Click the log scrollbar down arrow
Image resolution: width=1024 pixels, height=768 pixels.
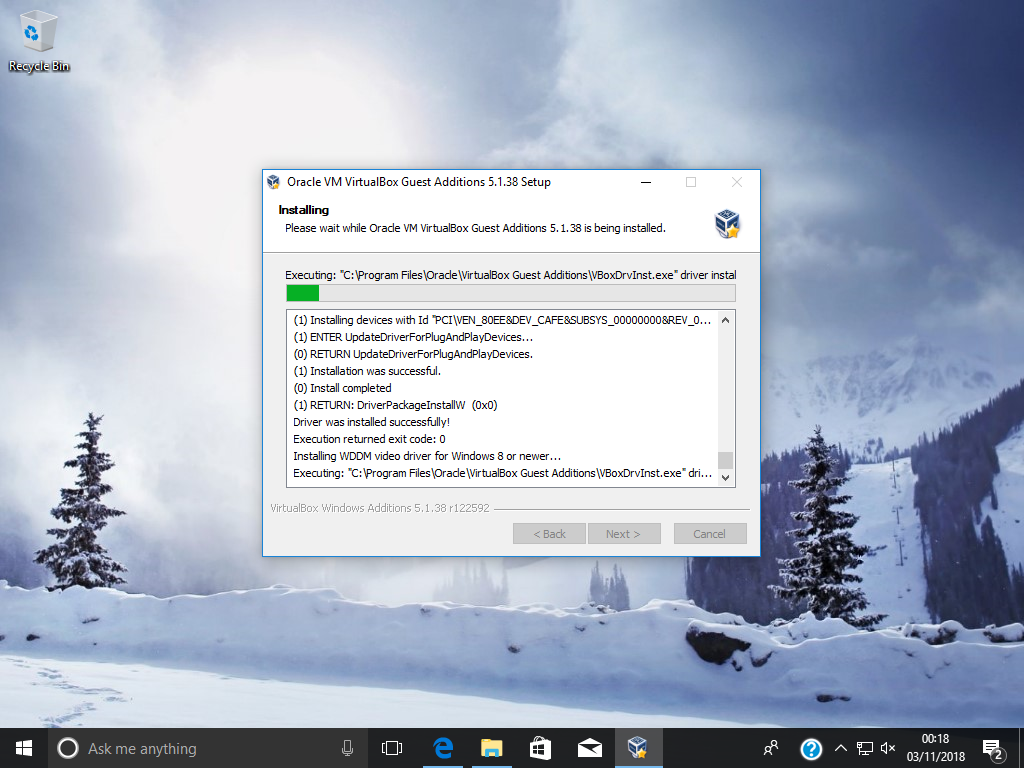pyautogui.click(x=726, y=478)
